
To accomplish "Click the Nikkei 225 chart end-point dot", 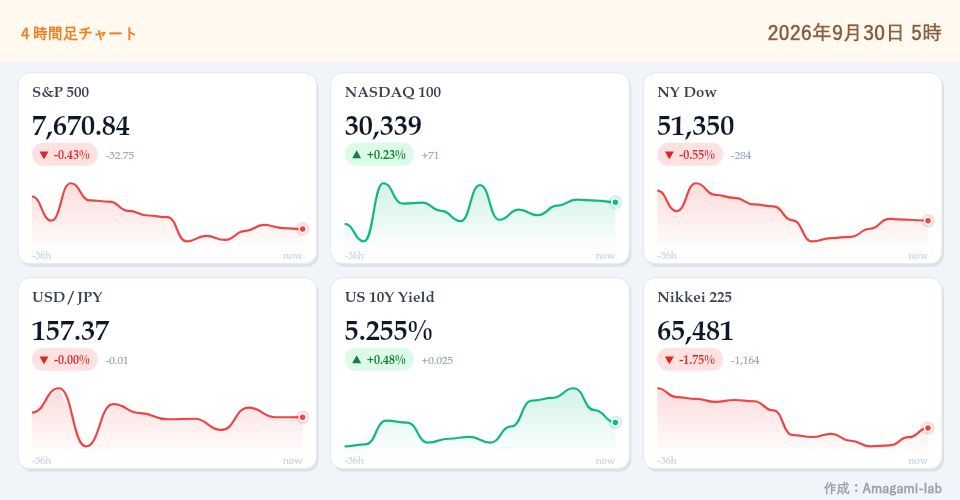I will click(928, 428).
